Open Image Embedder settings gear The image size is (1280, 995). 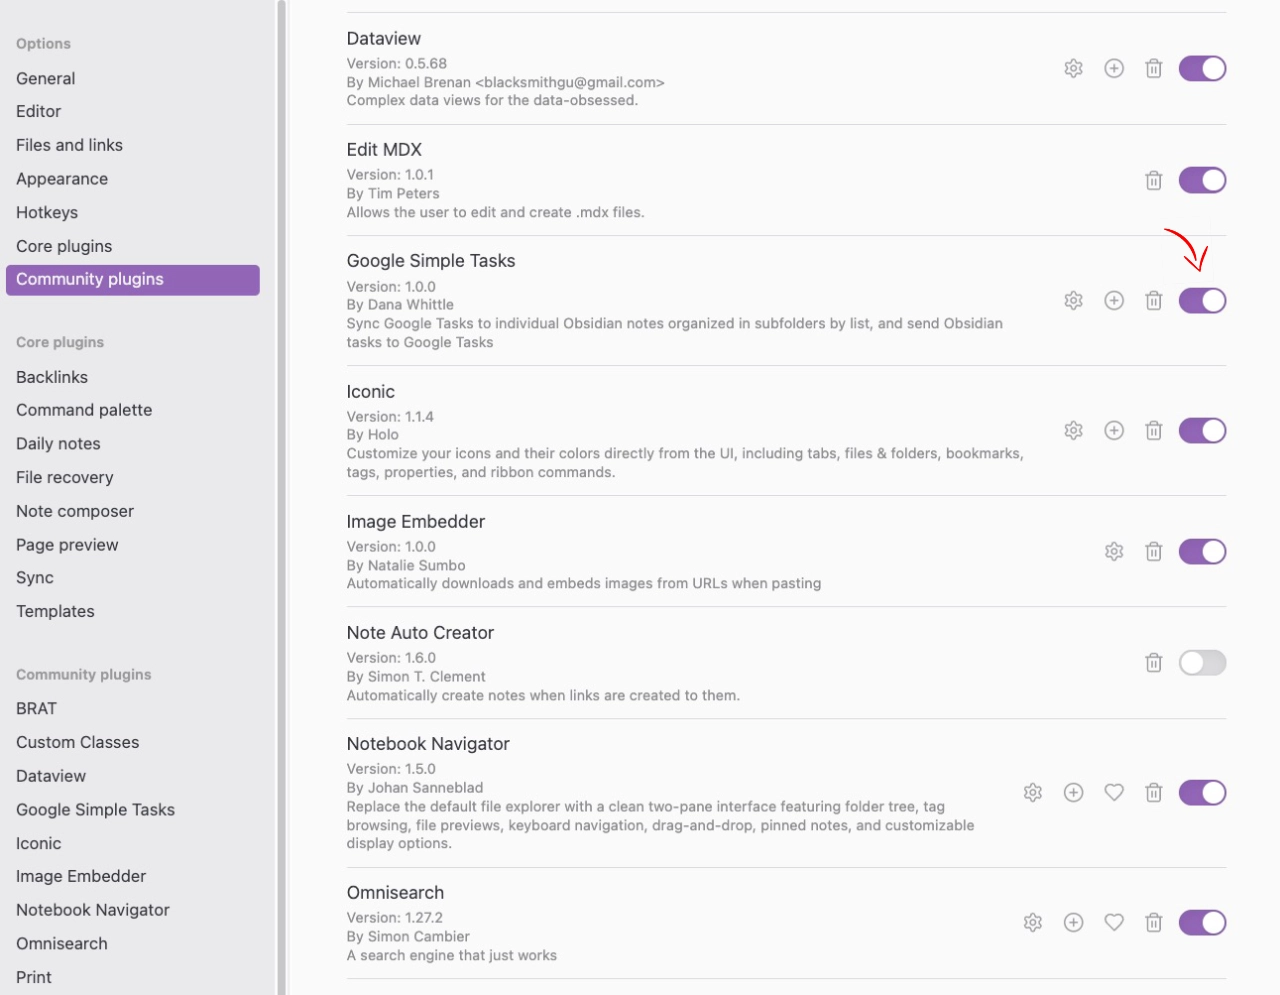tap(1113, 552)
